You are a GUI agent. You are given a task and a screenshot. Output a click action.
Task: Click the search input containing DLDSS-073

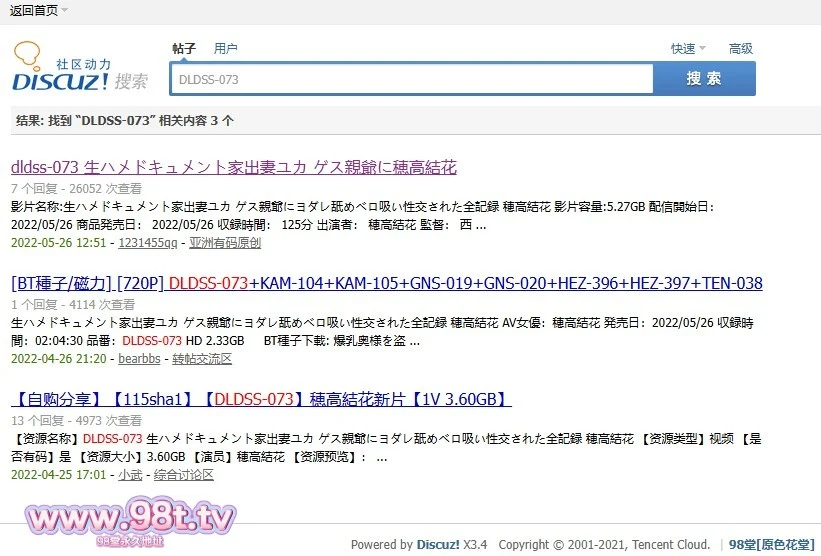click(x=410, y=79)
